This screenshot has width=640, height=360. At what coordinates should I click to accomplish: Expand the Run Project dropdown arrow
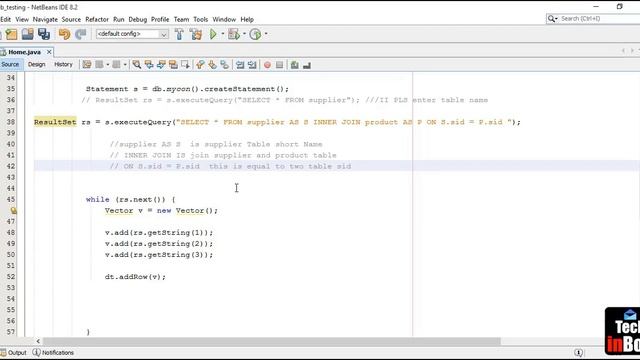(223, 34)
